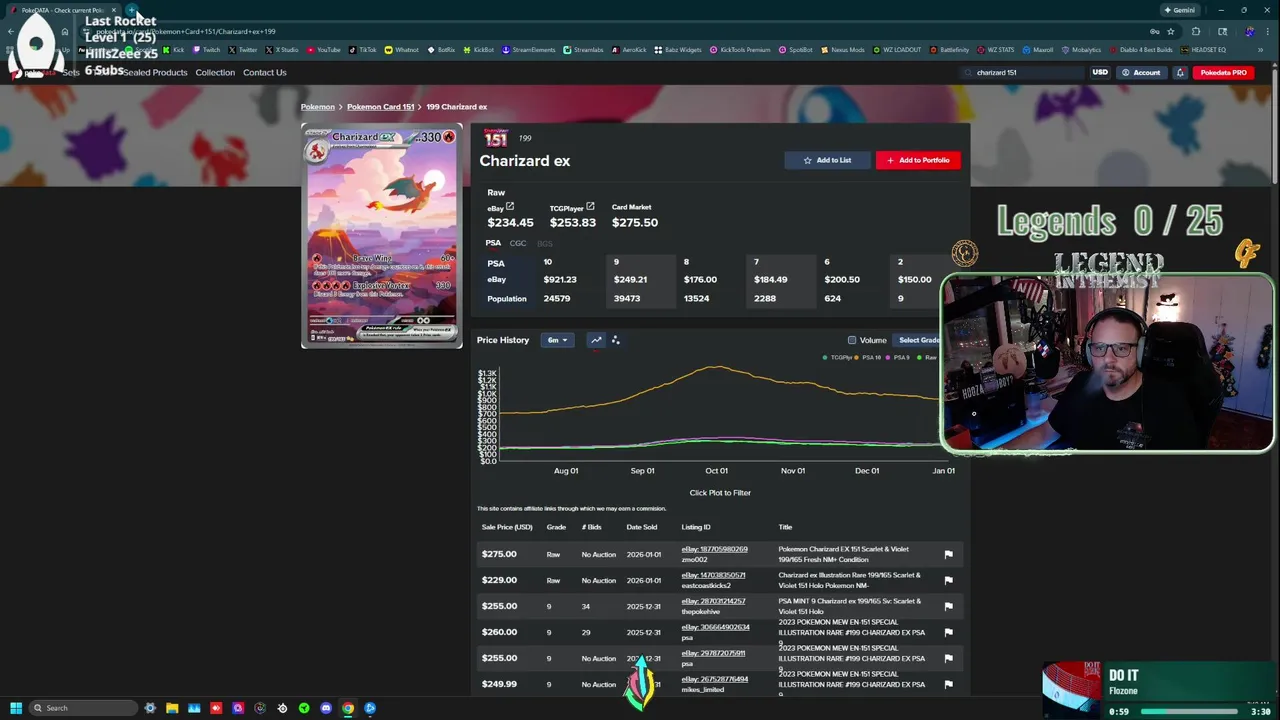Click the Windows taskbar Search box

[84, 708]
